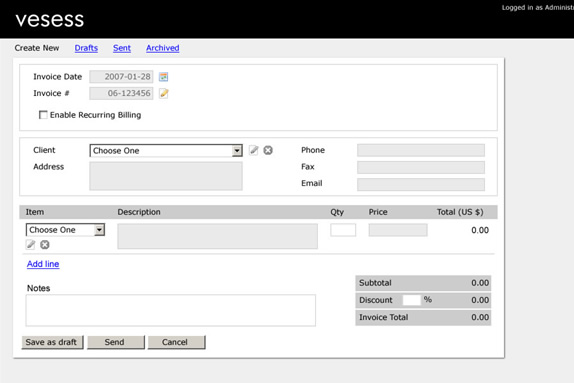This screenshot has width=574, height=383.
Task: Click the Save as draft button
Action: (x=52, y=342)
